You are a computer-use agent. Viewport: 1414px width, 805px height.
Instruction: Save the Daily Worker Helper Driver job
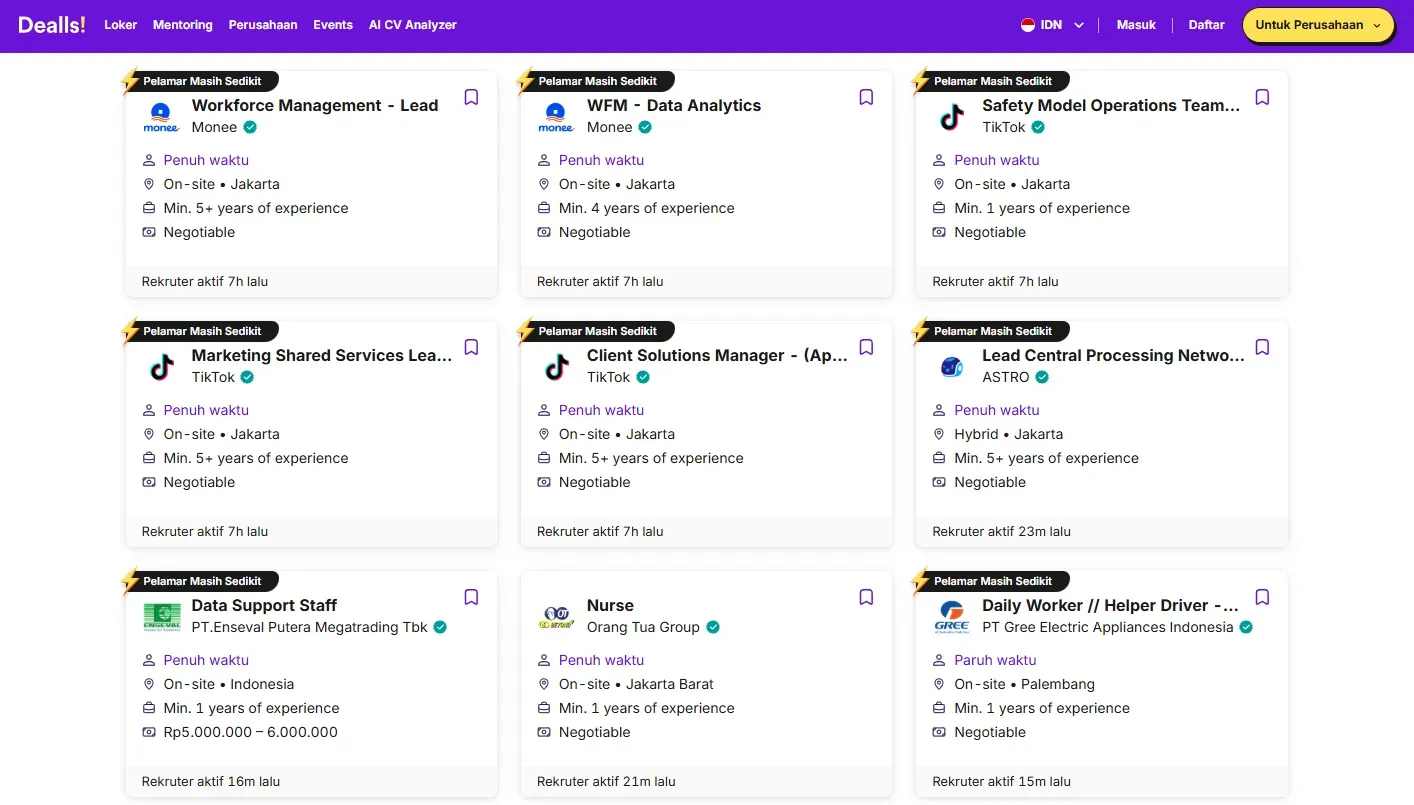[1262, 597]
